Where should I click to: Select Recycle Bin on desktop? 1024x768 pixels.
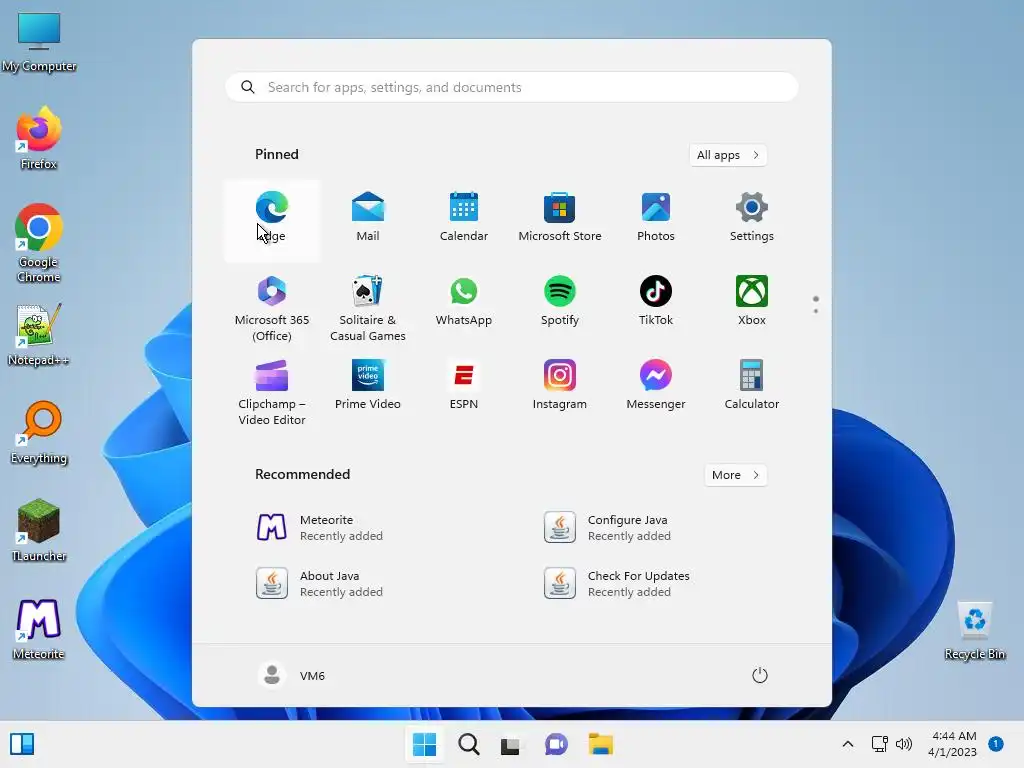click(974, 630)
